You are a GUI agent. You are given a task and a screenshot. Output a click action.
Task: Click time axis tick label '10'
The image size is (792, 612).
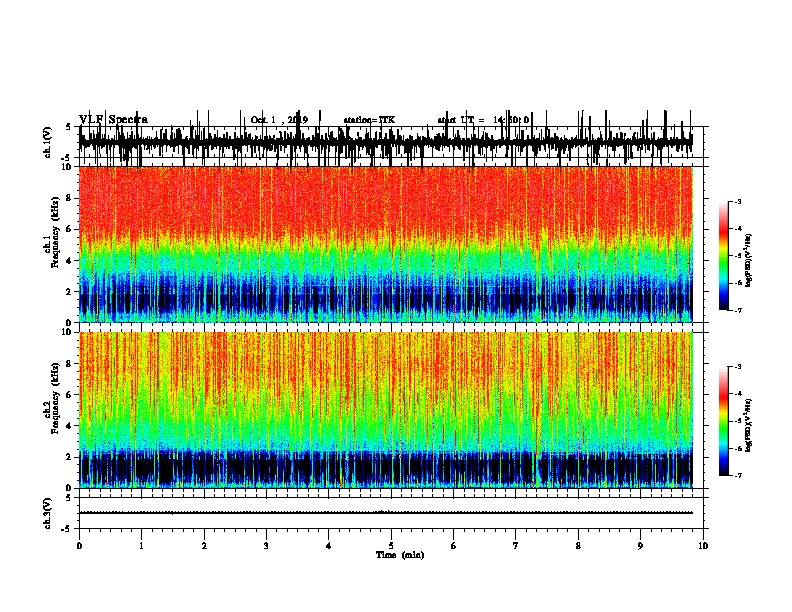pyautogui.click(x=703, y=546)
